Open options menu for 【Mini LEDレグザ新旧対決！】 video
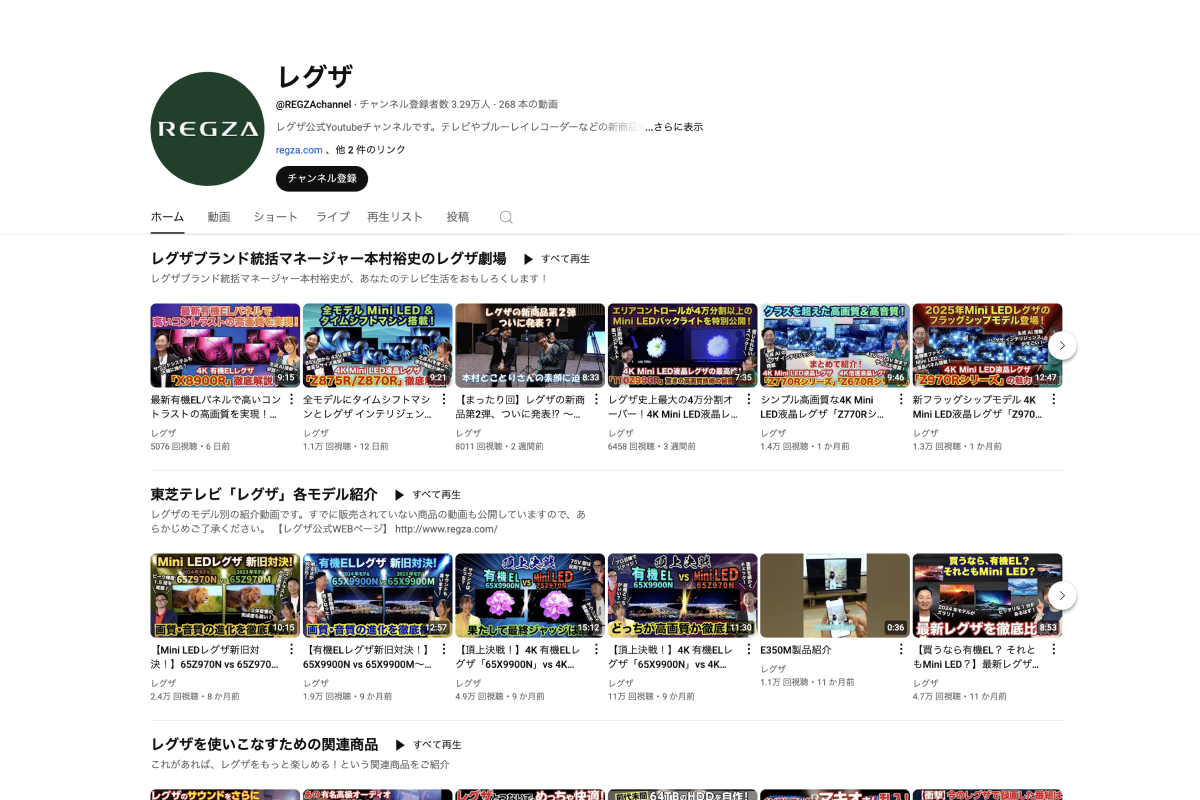1200x800 pixels. pyautogui.click(x=292, y=650)
